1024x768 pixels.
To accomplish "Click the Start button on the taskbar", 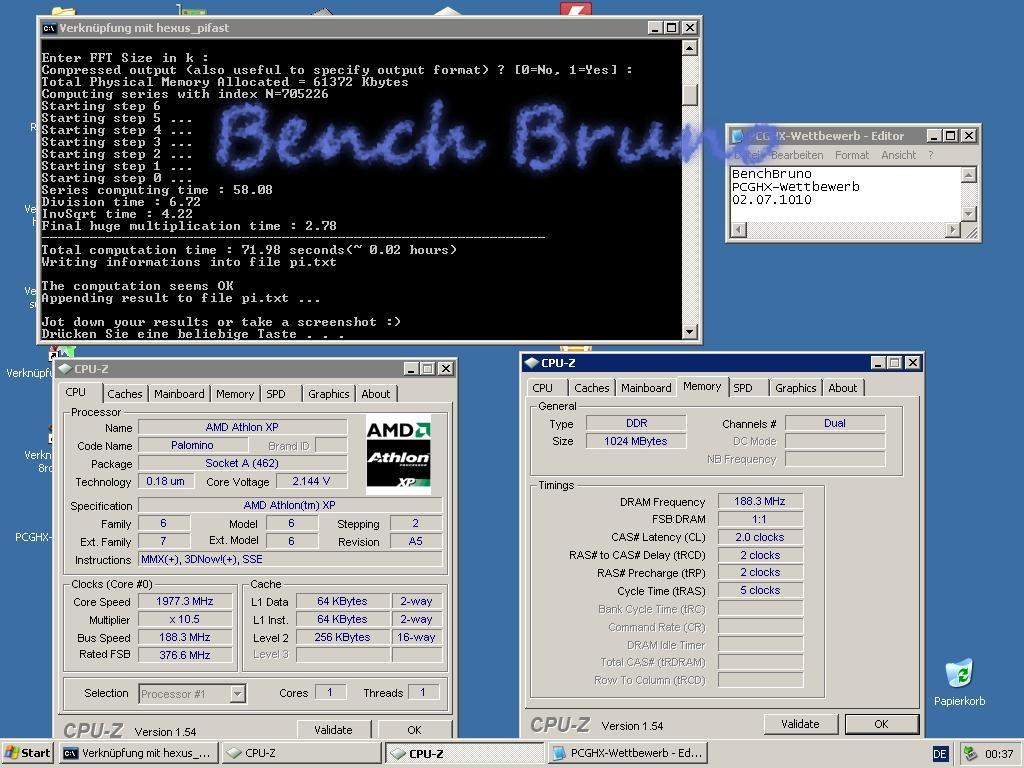I will [x=28, y=753].
